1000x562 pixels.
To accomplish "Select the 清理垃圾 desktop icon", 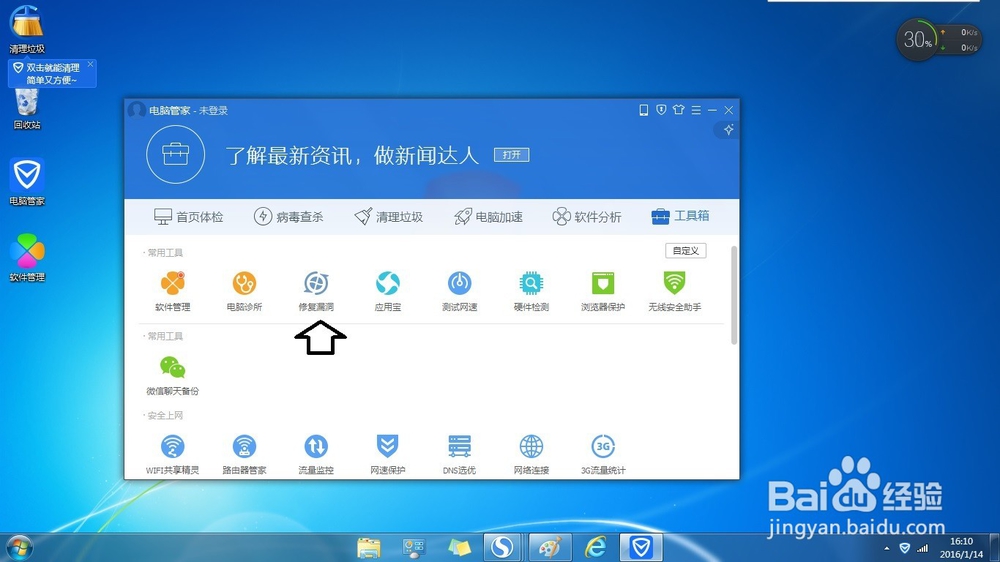I will (27, 29).
